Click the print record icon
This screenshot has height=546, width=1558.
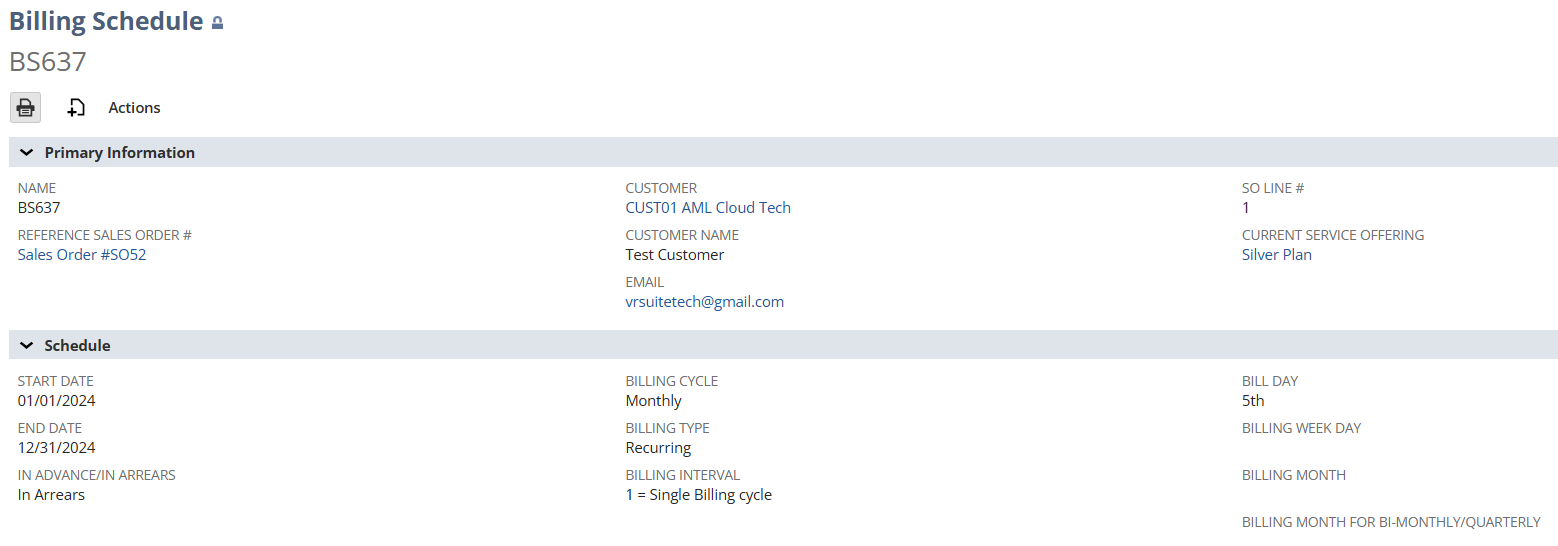tap(26, 108)
